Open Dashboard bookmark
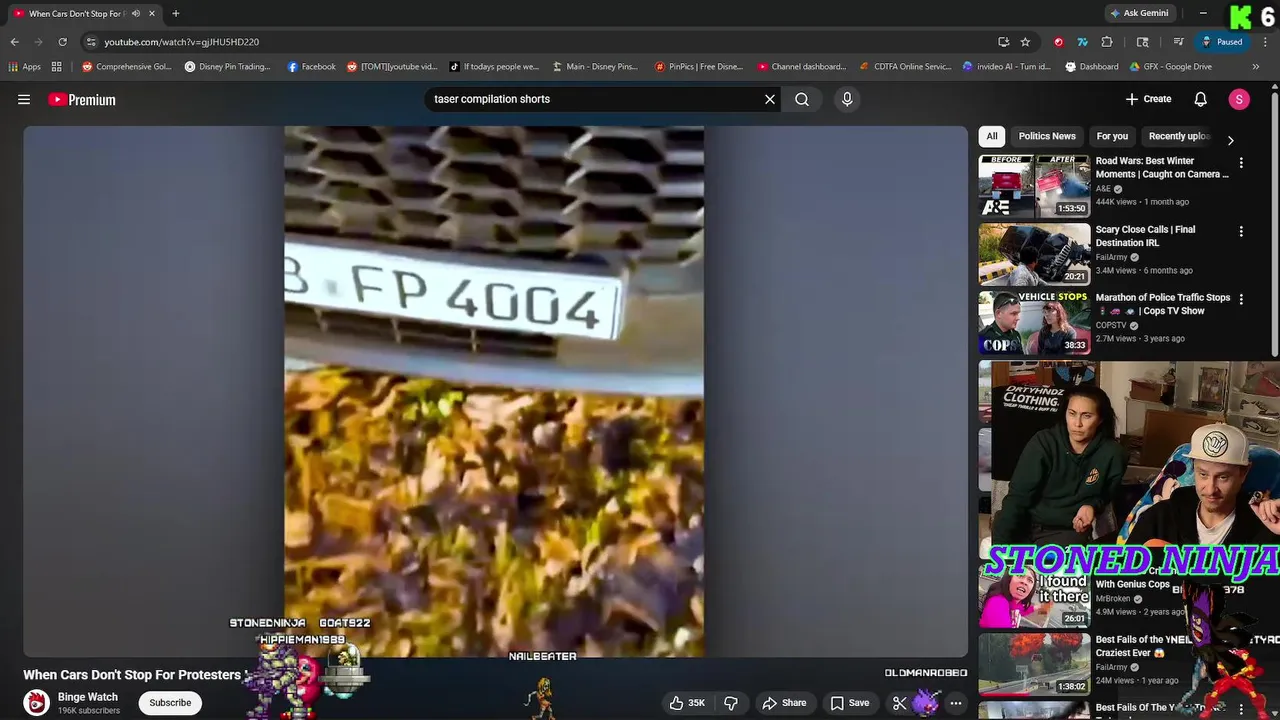The height and width of the screenshot is (720, 1280). pyautogui.click(x=1092, y=67)
